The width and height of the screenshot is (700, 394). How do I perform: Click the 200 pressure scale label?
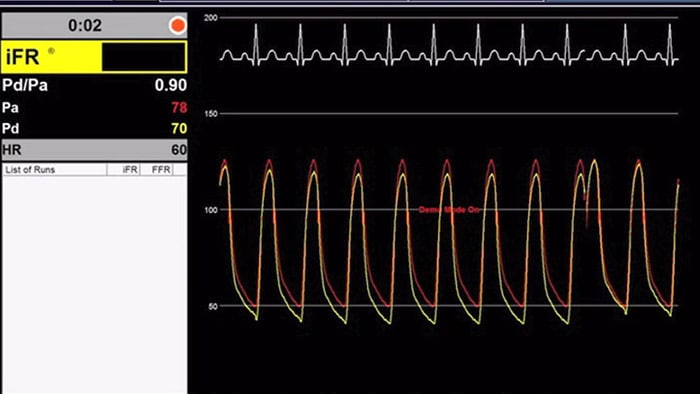pos(210,18)
